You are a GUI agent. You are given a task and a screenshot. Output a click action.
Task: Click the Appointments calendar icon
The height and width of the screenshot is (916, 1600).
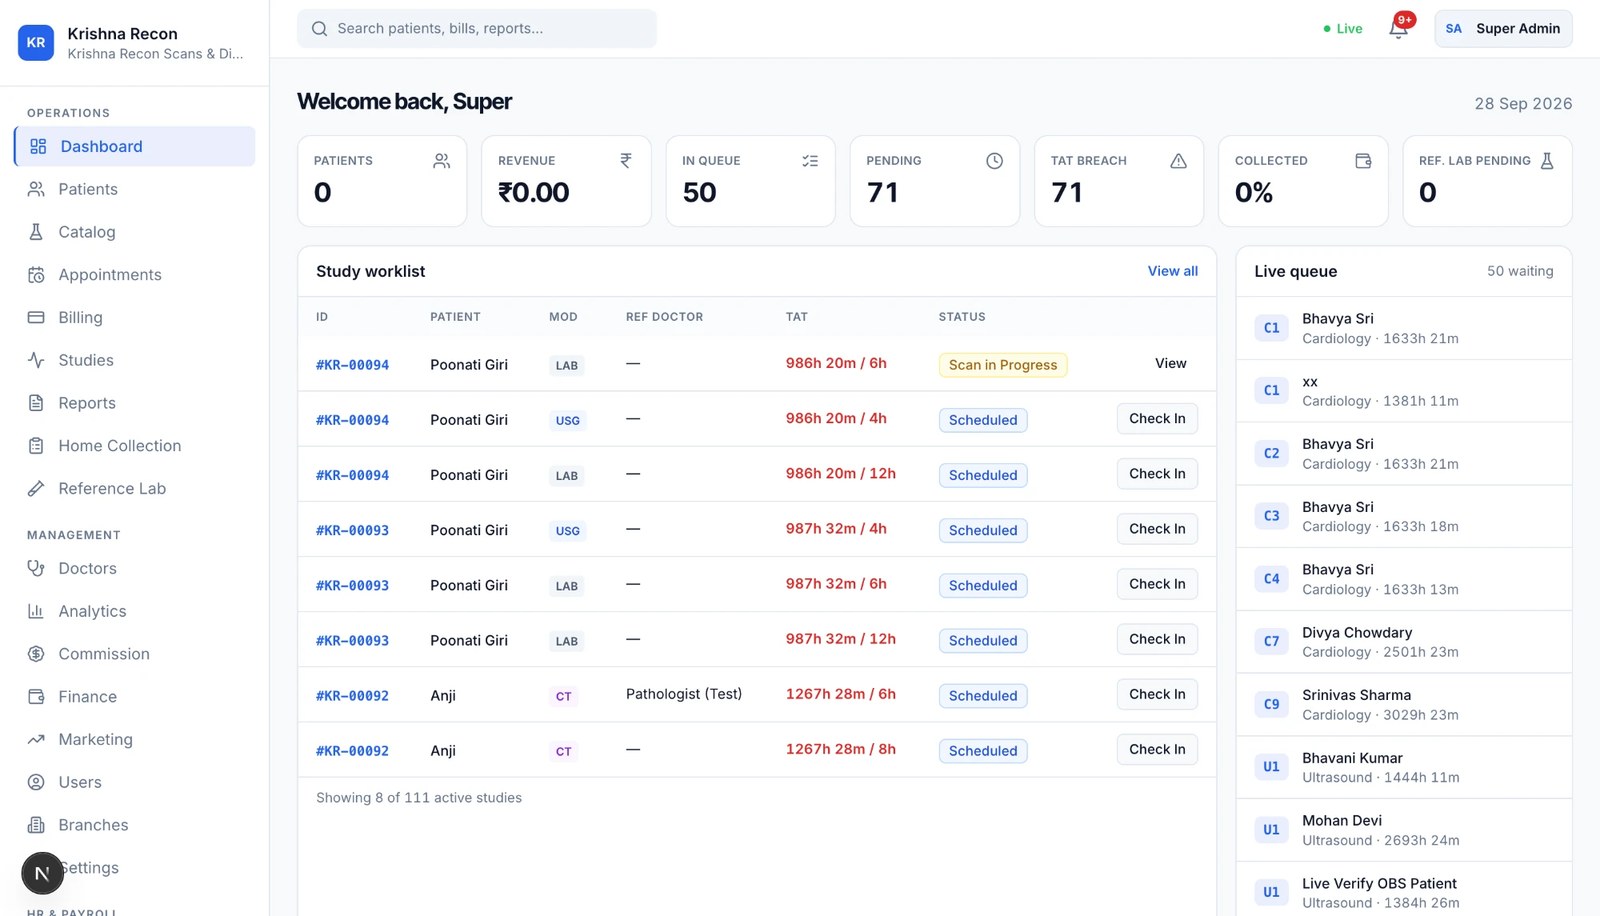[x=36, y=275]
